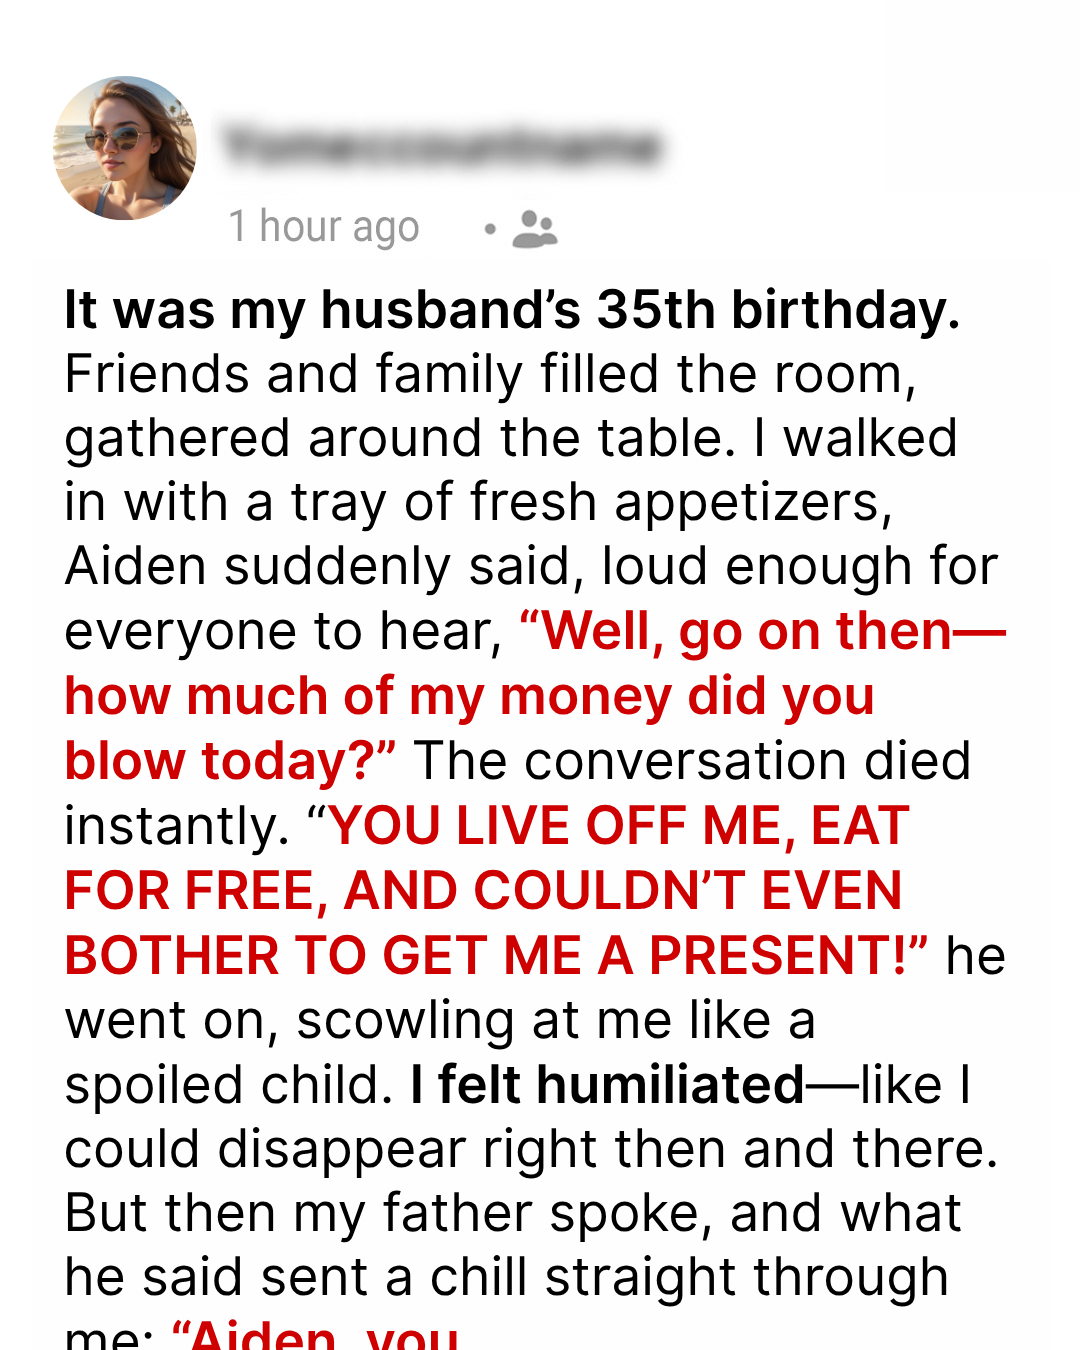Open the poster's profile picture
Image resolution: width=1080 pixels, height=1350 pixels.
coord(125,148)
